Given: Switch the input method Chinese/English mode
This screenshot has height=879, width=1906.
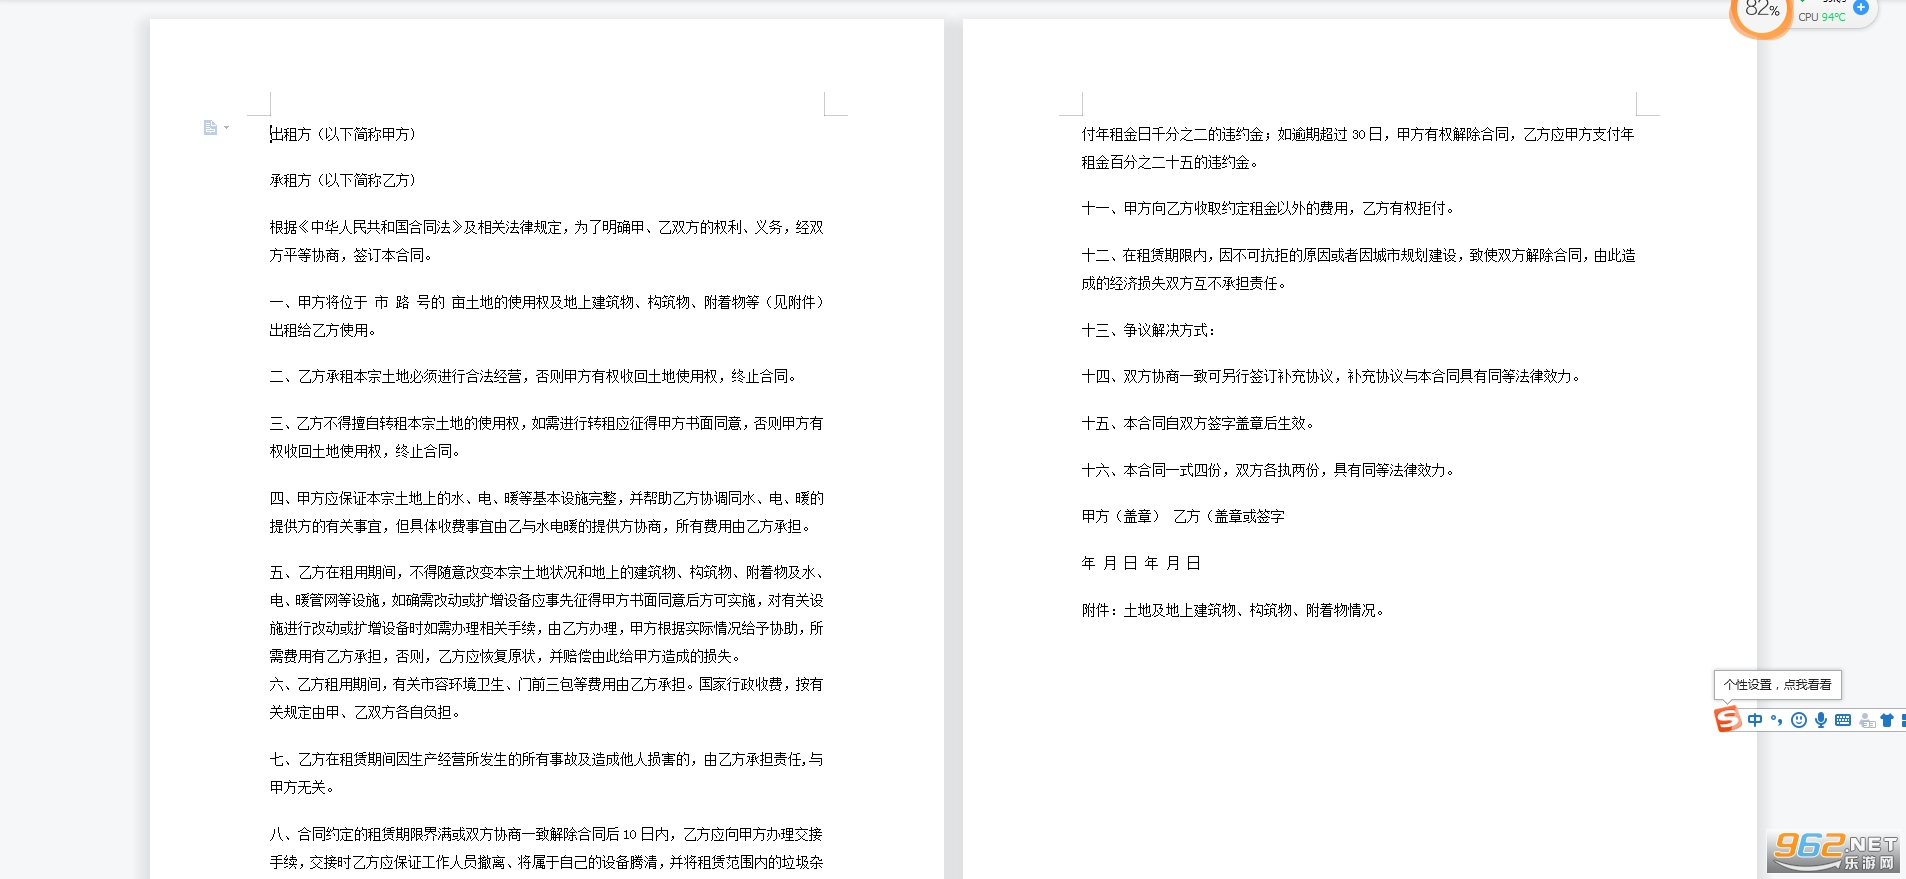Looking at the screenshot, I should tap(1755, 720).
